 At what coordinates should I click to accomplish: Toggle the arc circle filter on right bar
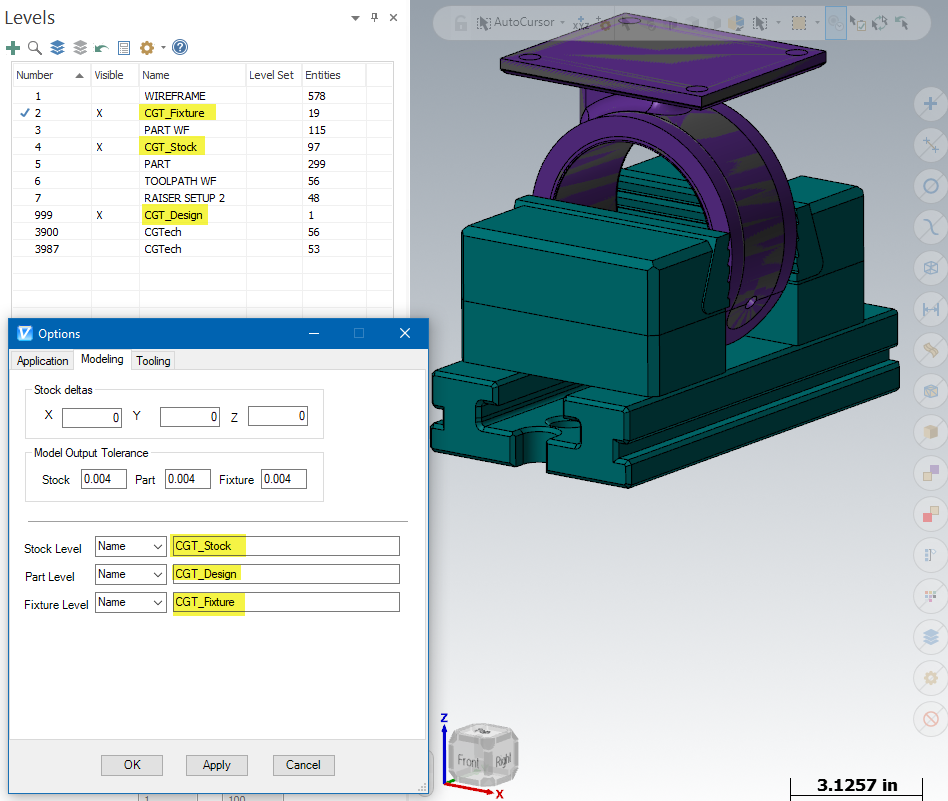(x=930, y=186)
